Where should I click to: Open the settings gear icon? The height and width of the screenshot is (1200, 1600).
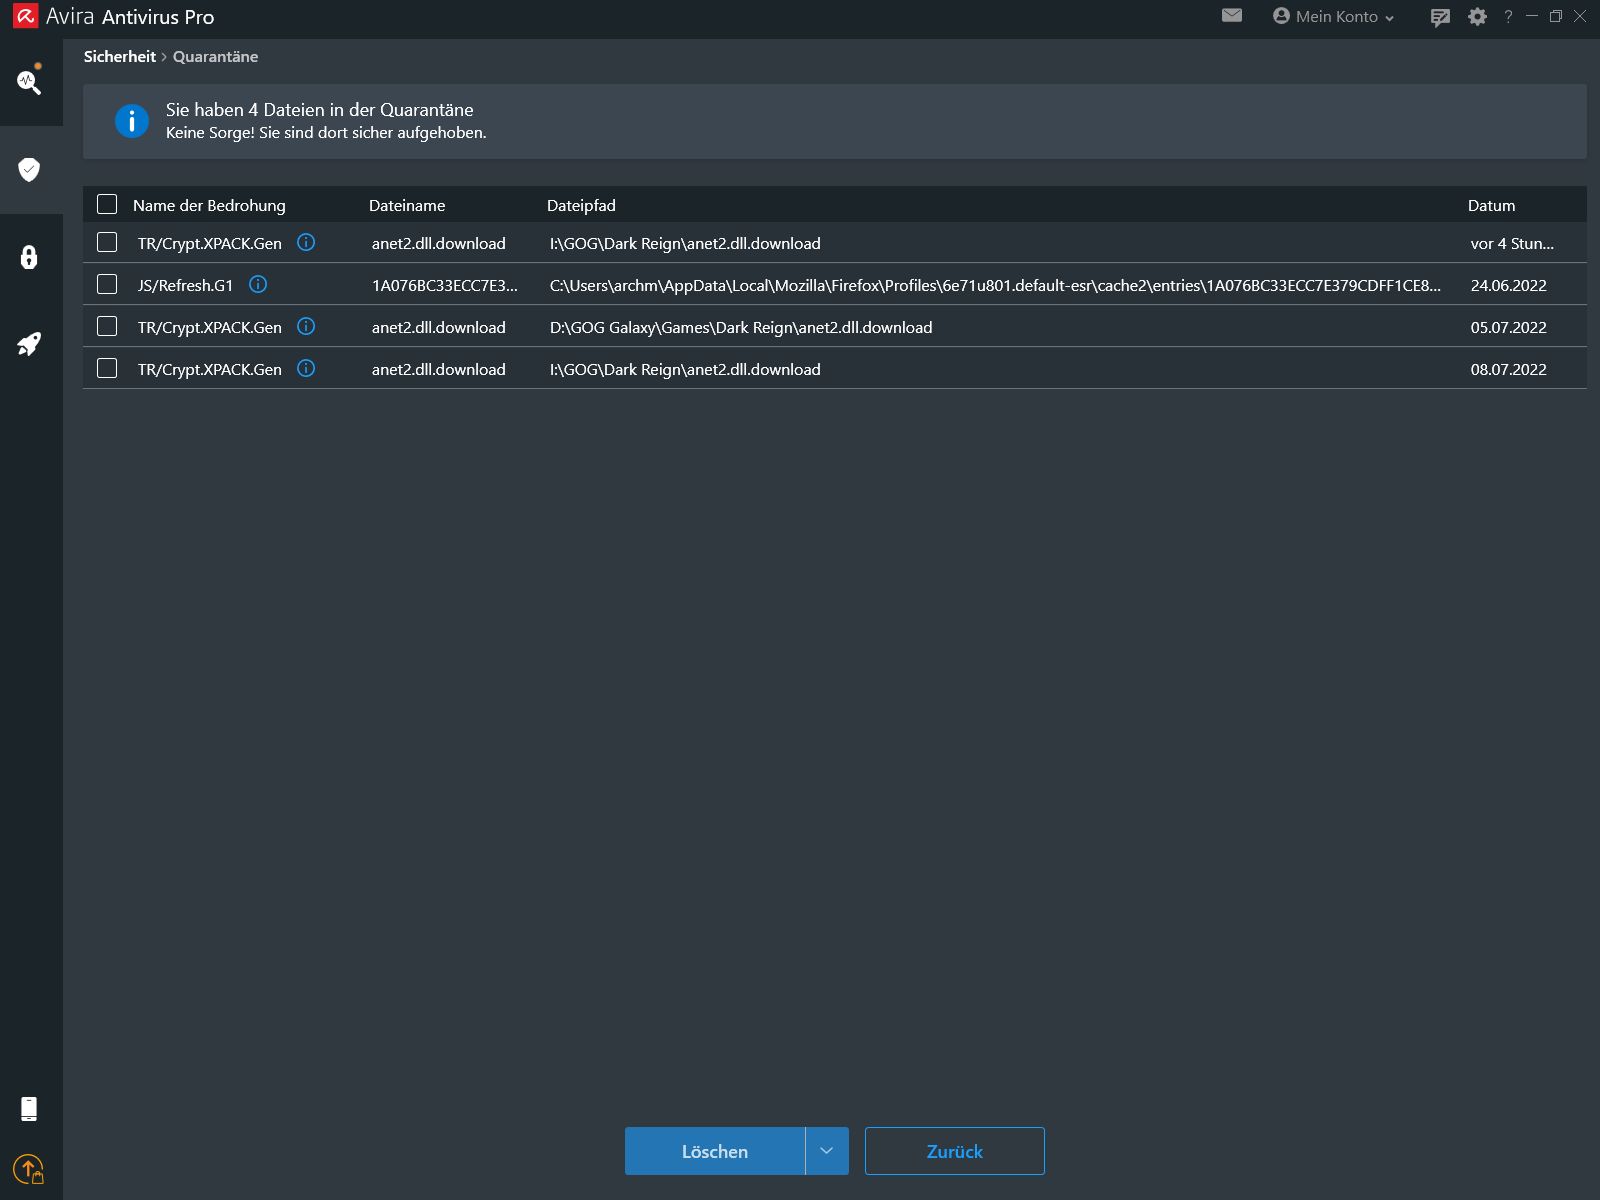pos(1477,17)
